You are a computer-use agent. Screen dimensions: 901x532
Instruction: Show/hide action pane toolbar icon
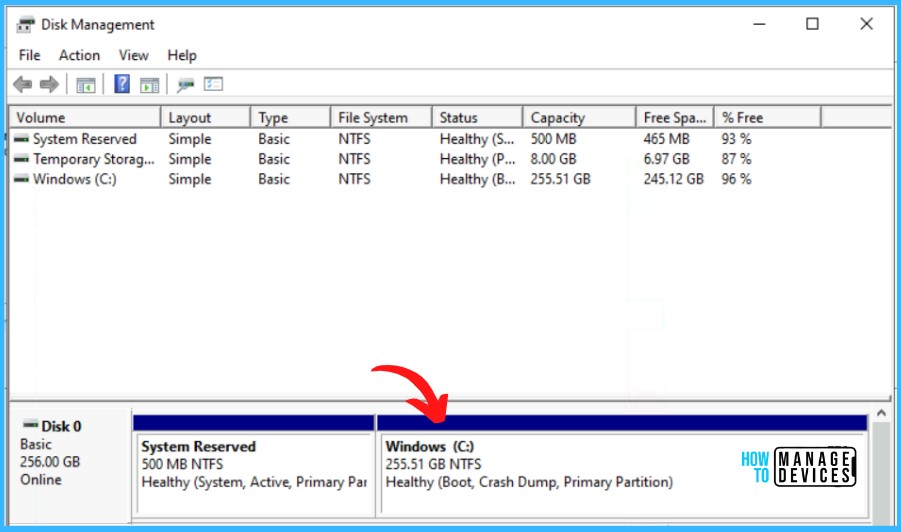[x=149, y=86]
